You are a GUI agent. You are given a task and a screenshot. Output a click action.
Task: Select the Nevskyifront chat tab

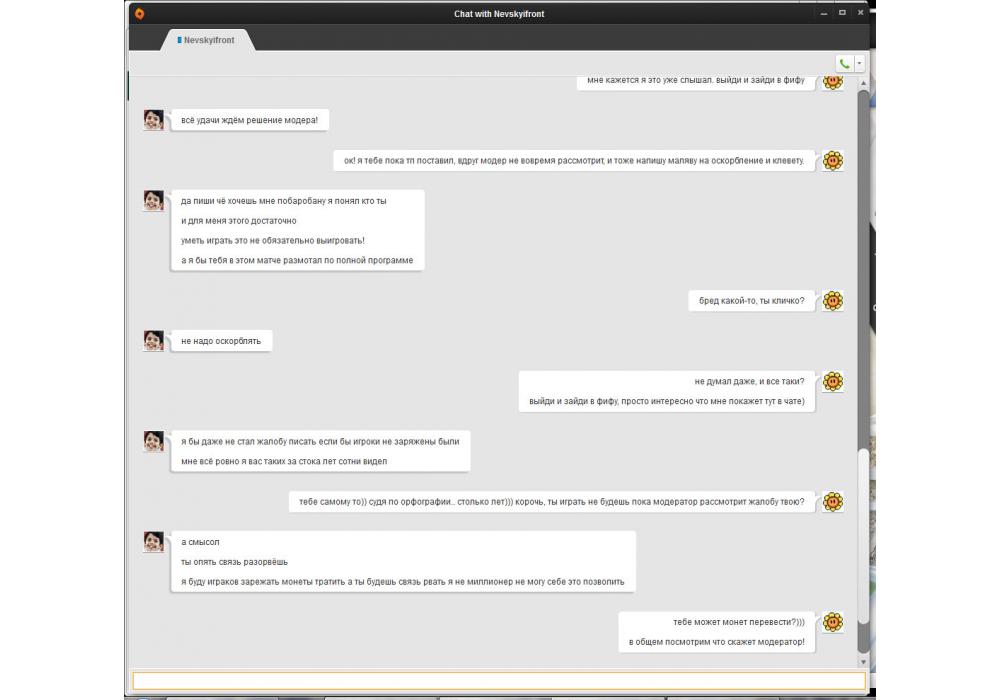(x=208, y=40)
